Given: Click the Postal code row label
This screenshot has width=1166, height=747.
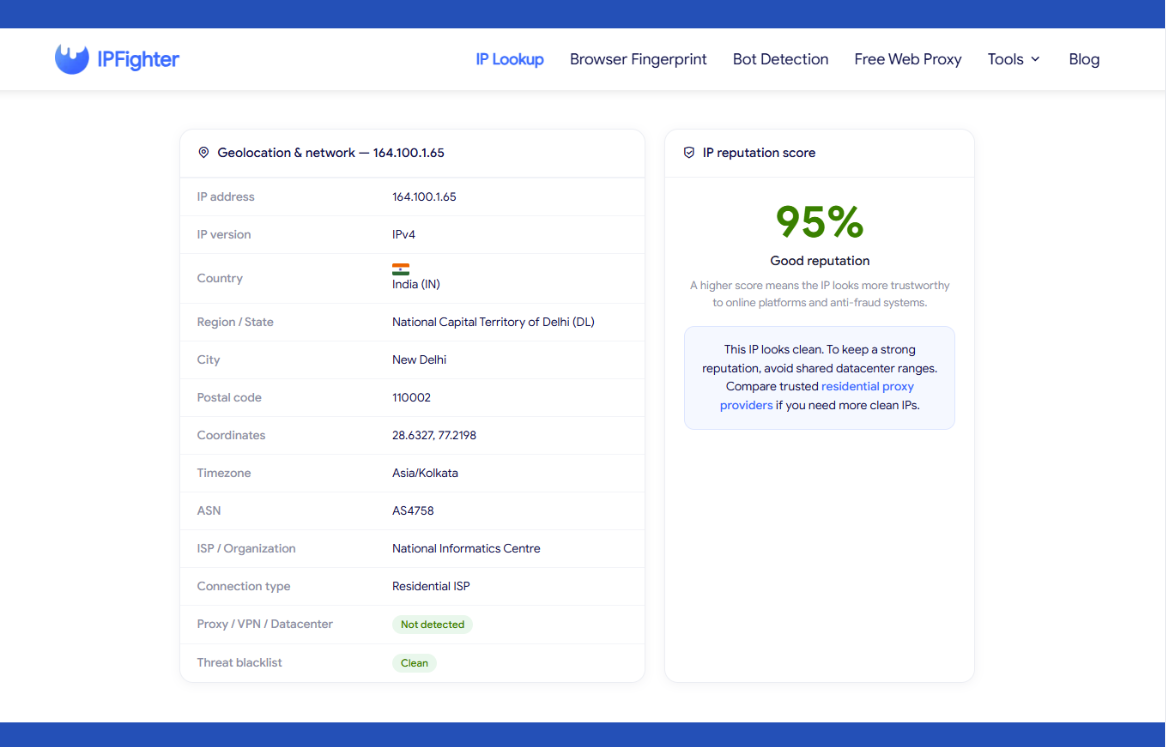Looking at the screenshot, I should point(229,398).
